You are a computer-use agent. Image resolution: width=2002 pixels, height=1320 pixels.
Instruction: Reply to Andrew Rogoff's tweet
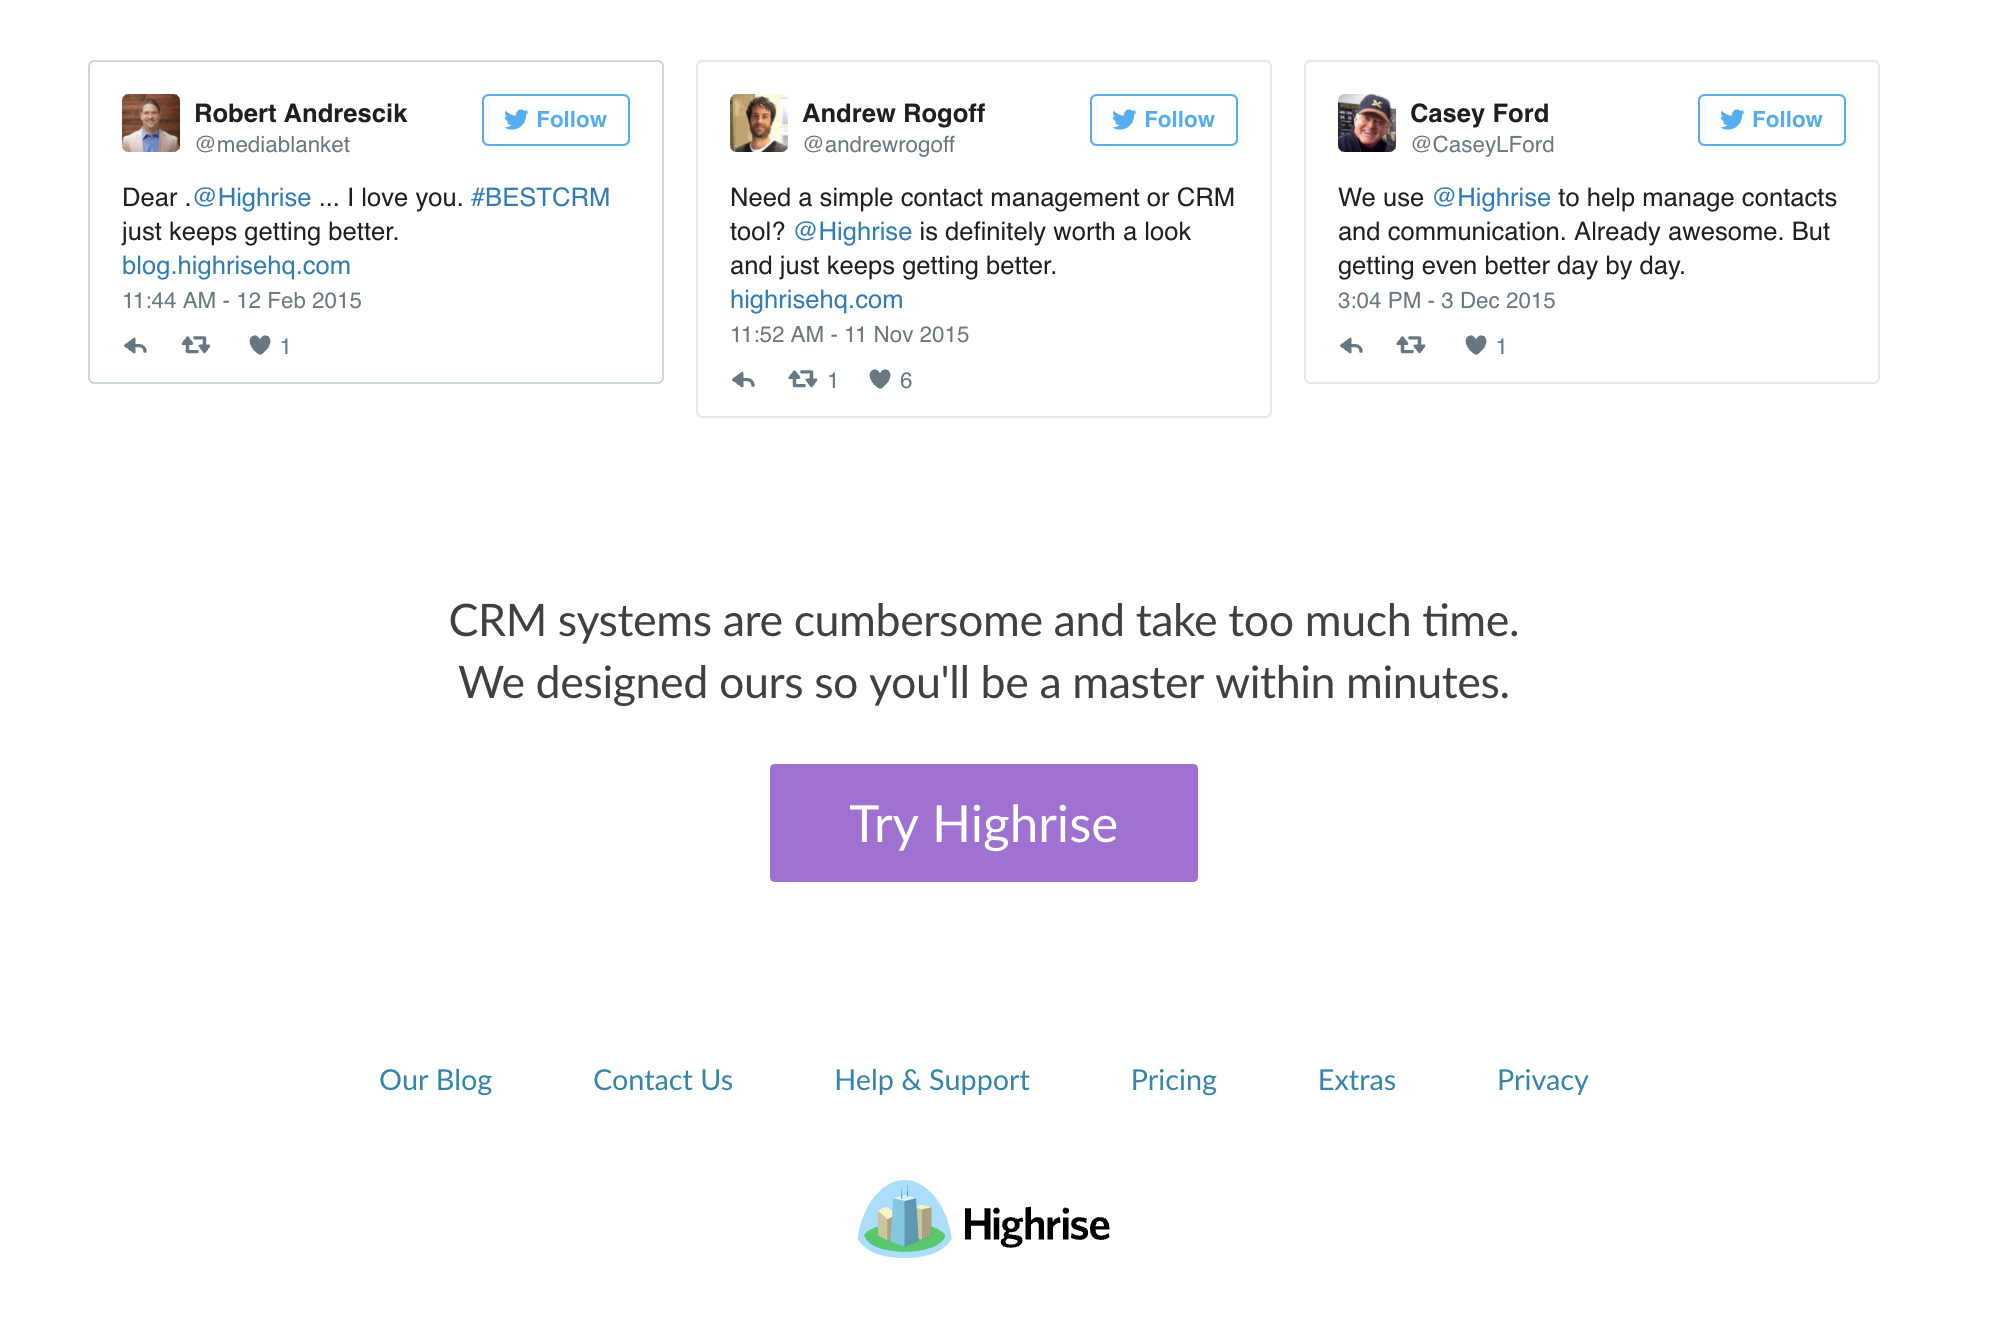744,380
